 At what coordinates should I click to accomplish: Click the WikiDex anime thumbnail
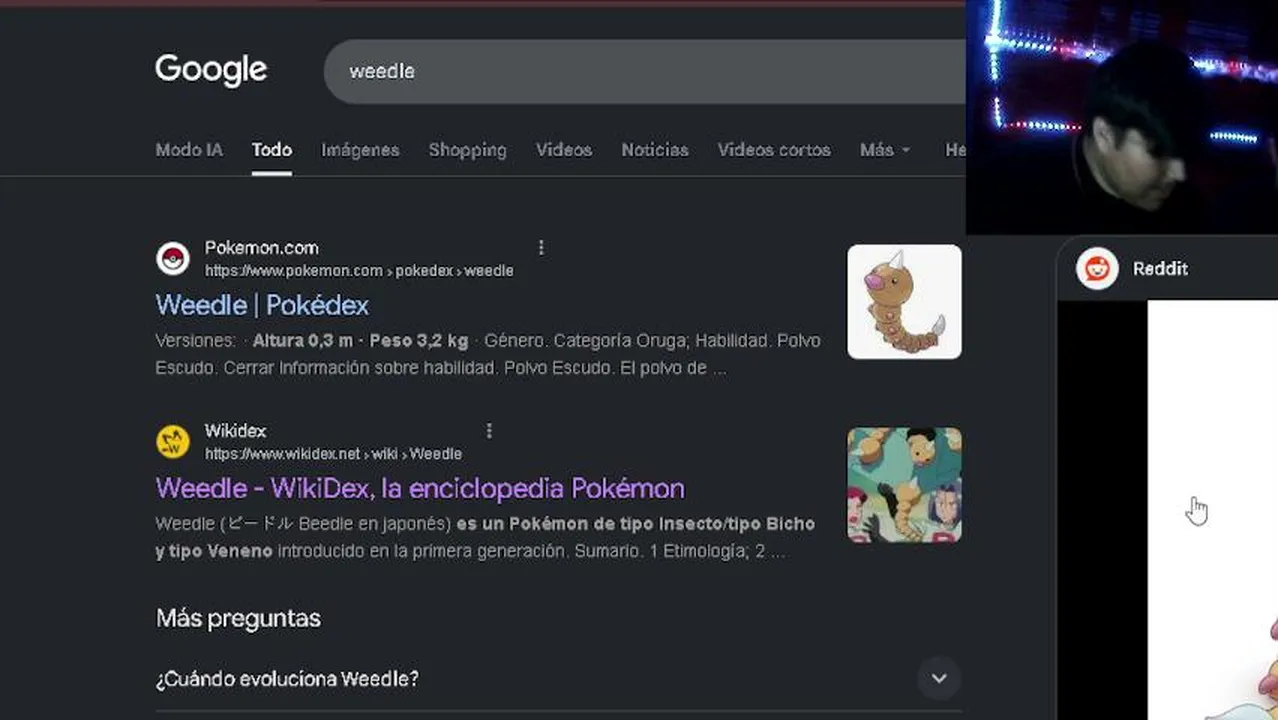click(904, 485)
